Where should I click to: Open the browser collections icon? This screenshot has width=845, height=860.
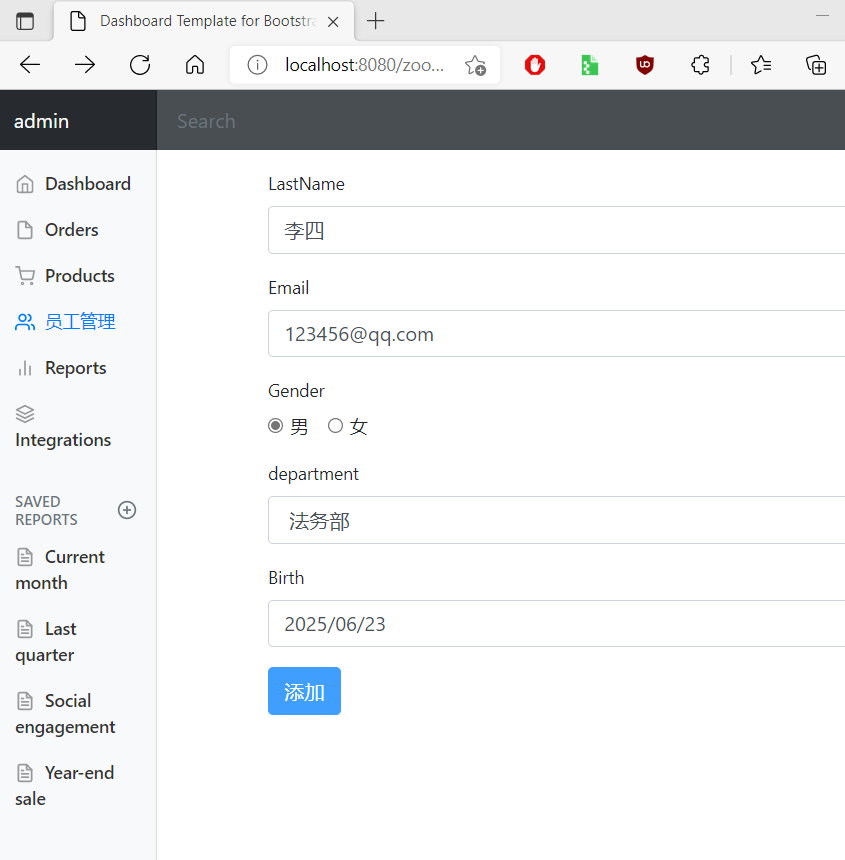[x=816, y=65]
